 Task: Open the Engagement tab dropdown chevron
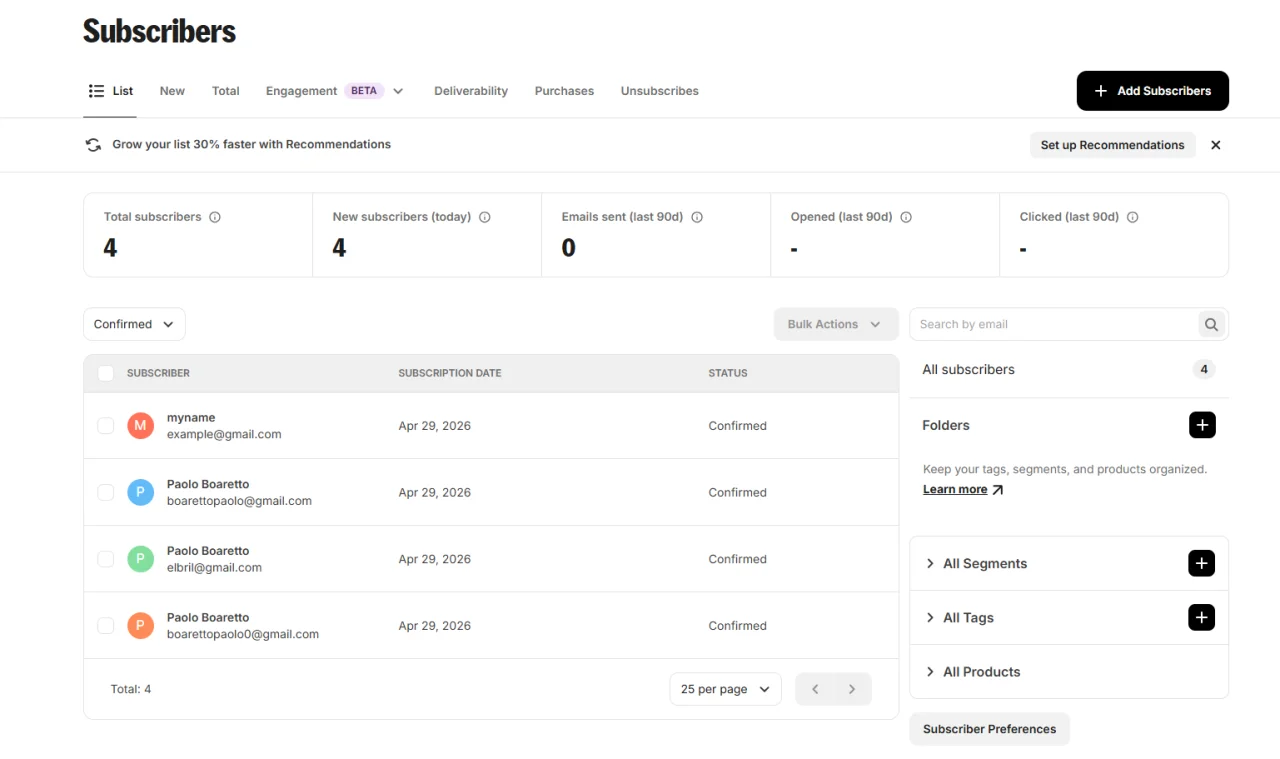[398, 91]
